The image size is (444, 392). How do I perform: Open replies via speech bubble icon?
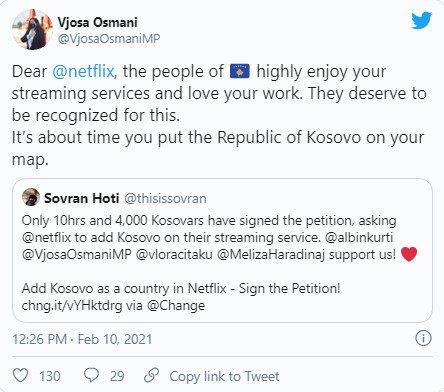91,375
